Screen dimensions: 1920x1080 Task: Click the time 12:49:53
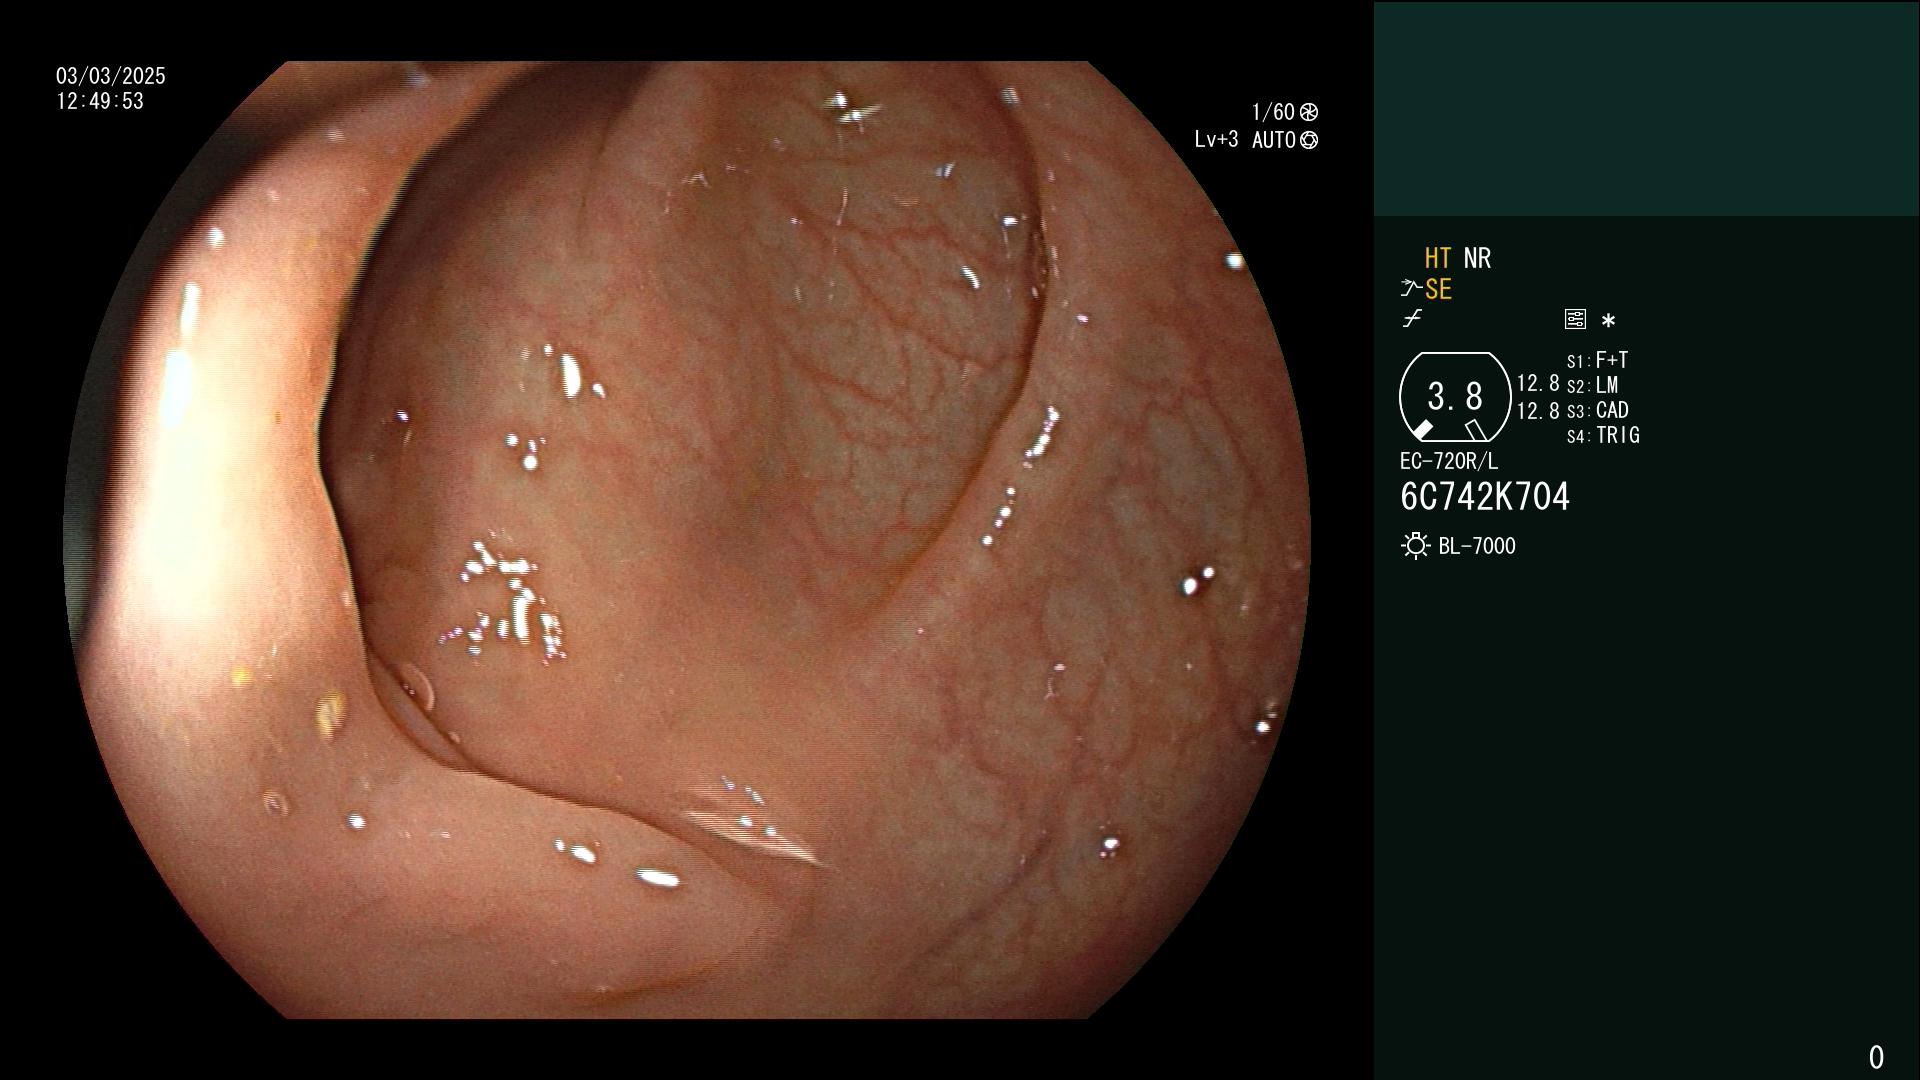[x=100, y=101]
